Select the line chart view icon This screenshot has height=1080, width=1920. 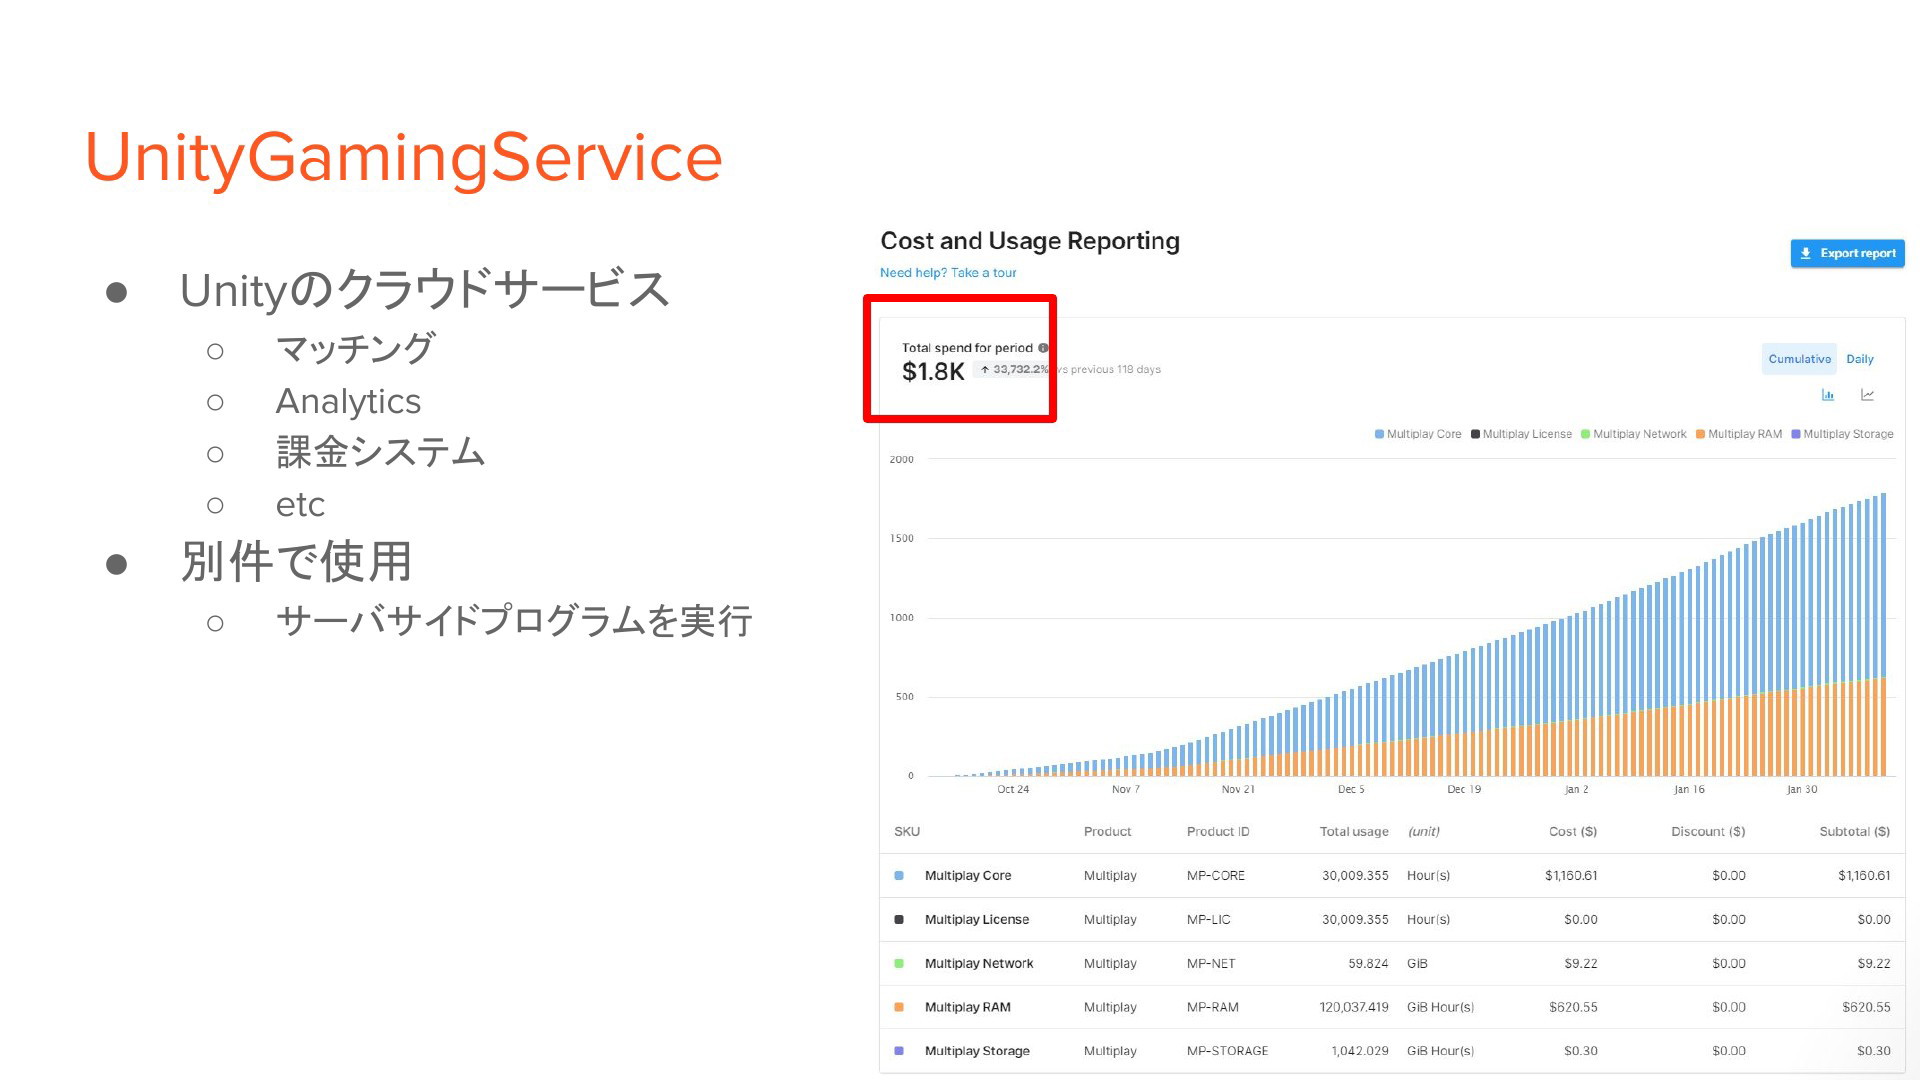[x=1867, y=395]
